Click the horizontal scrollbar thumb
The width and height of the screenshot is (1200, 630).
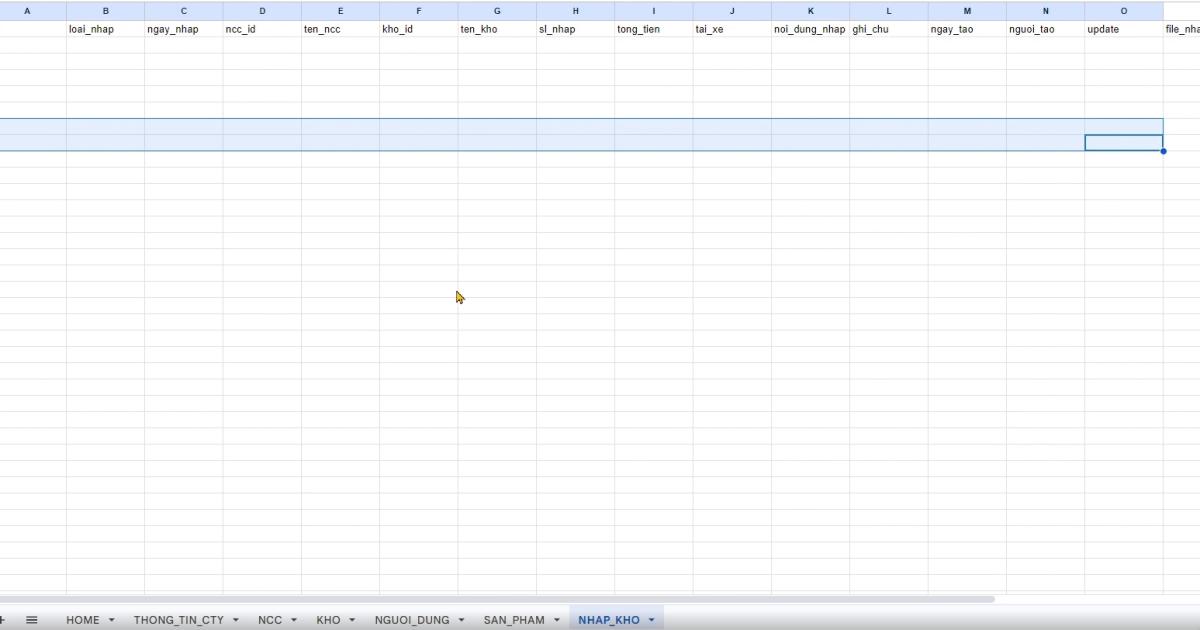497,599
